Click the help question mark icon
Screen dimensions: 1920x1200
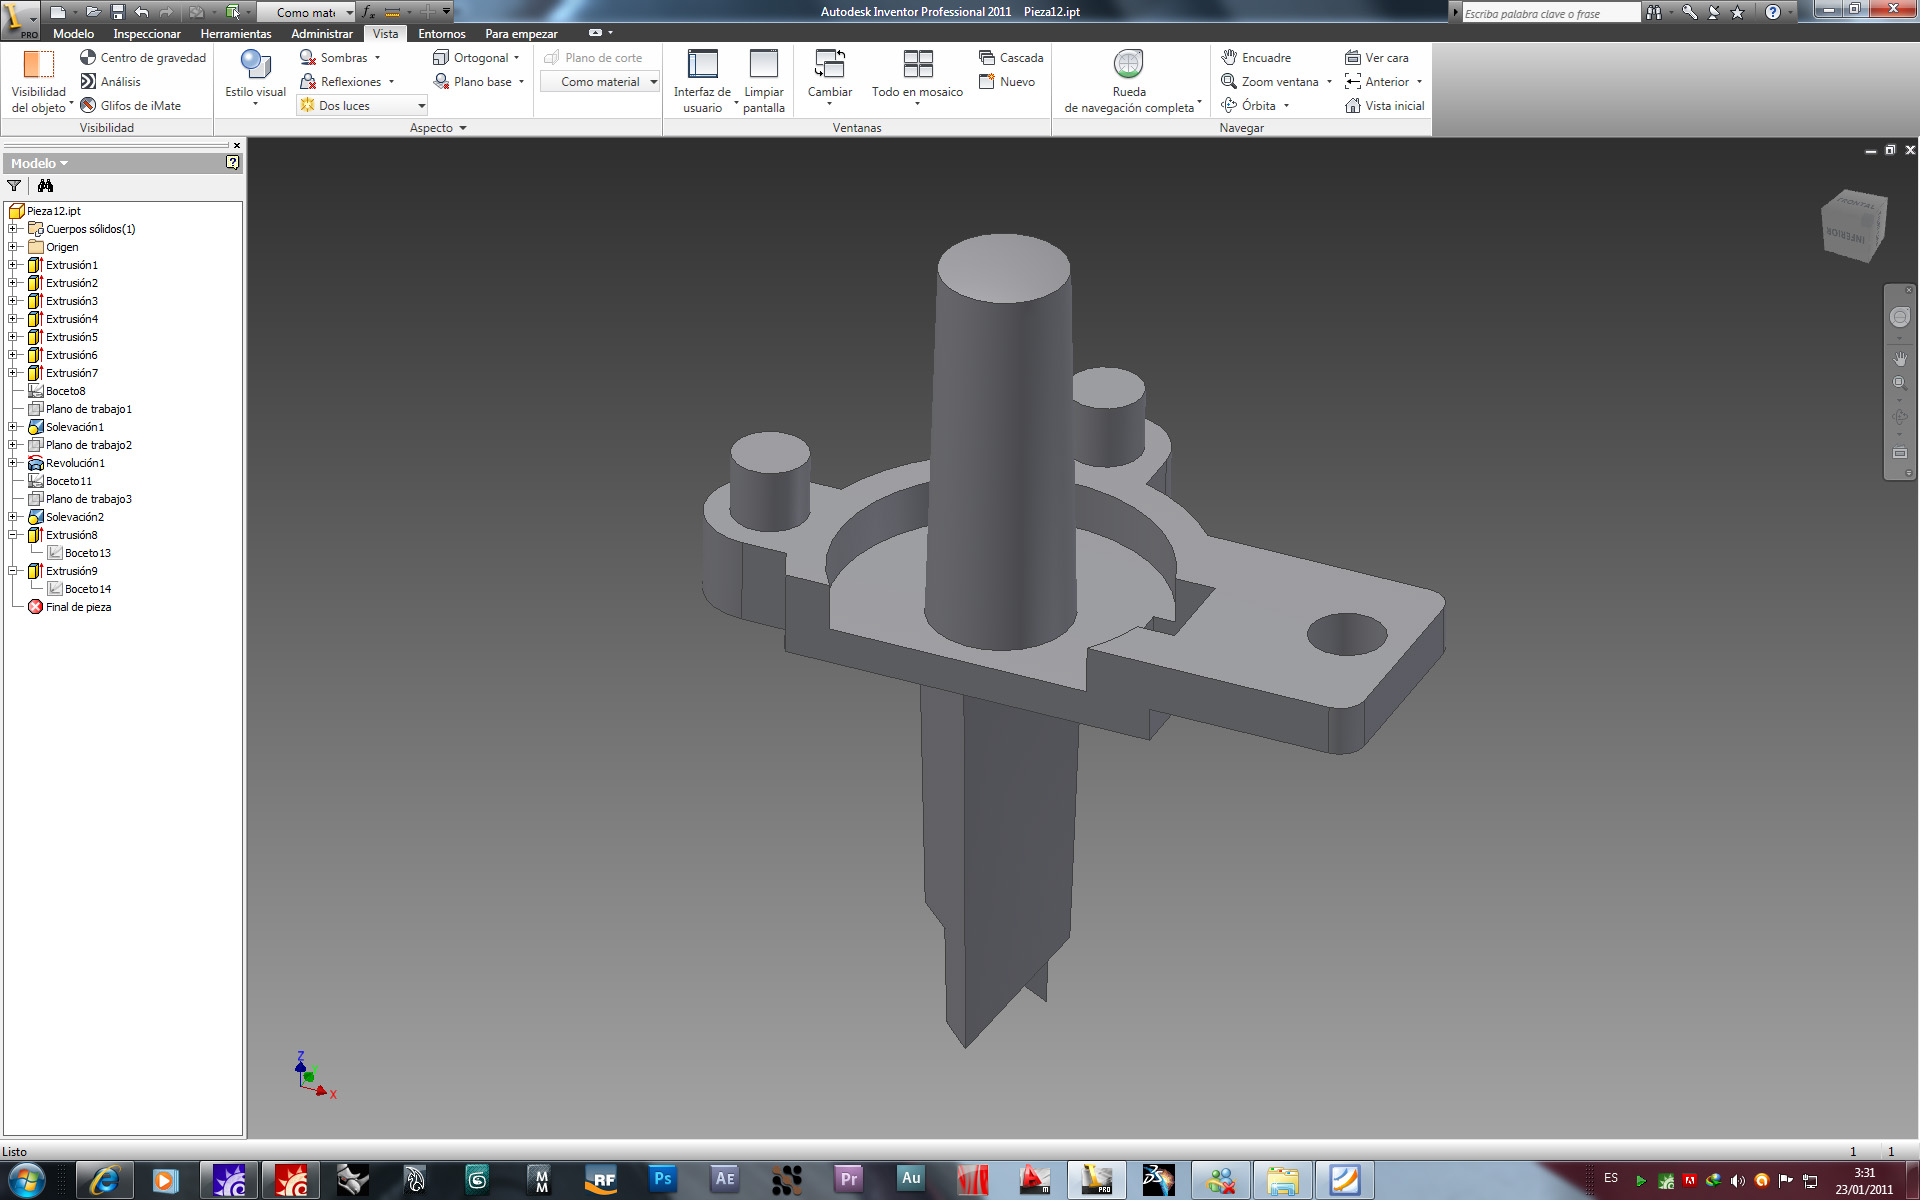1772,12
